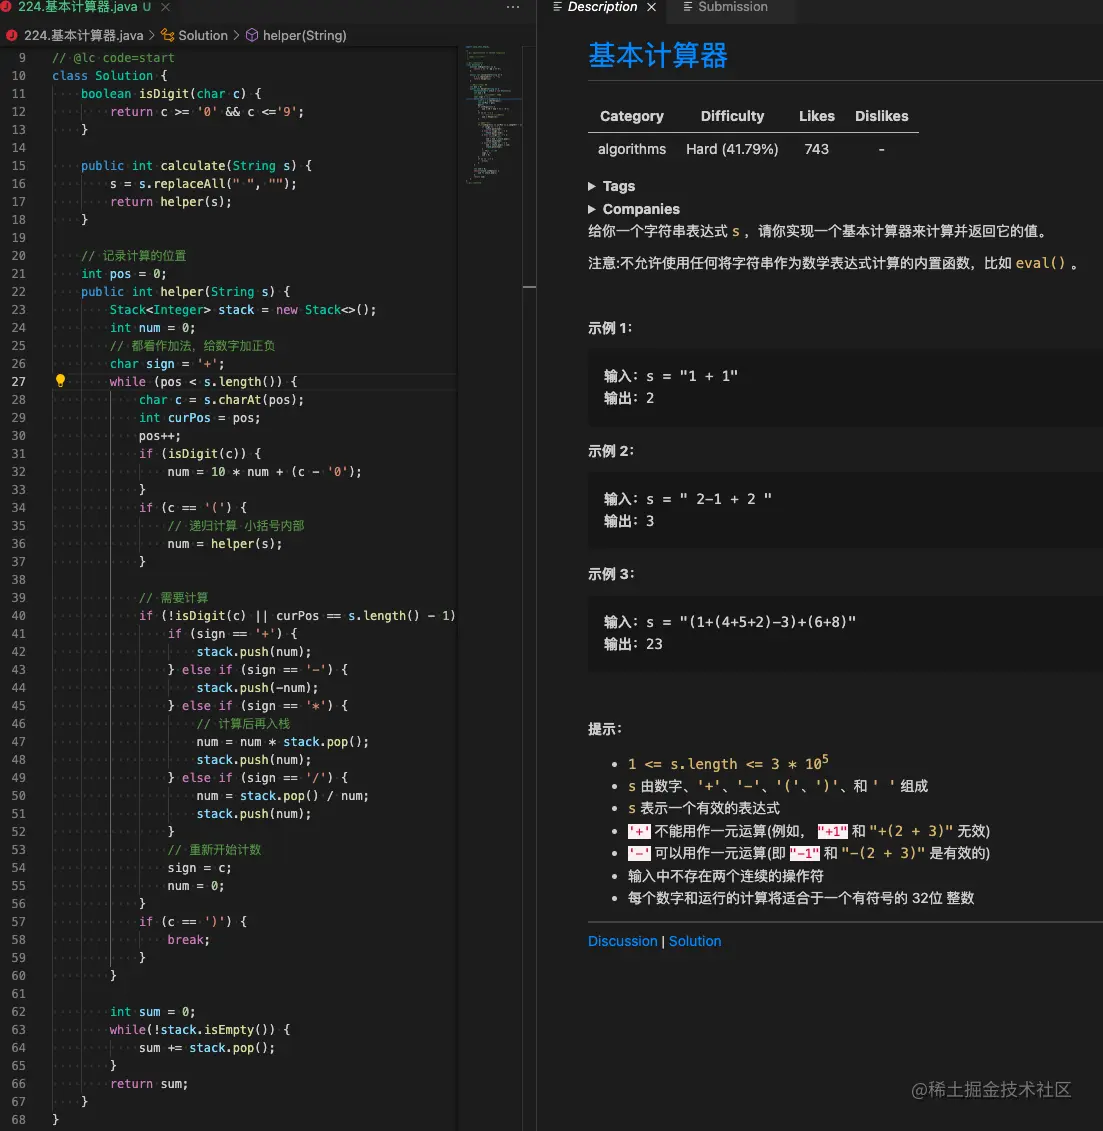Click the 'while(!stack.isEmpty())' line
1103x1131 pixels.
(200, 1029)
